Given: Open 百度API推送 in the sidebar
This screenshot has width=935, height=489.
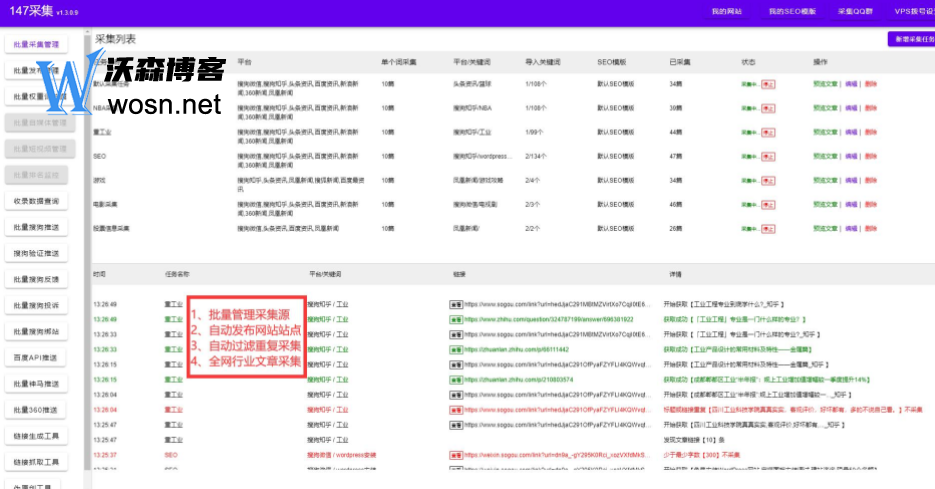Looking at the screenshot, I should point(36,357).
